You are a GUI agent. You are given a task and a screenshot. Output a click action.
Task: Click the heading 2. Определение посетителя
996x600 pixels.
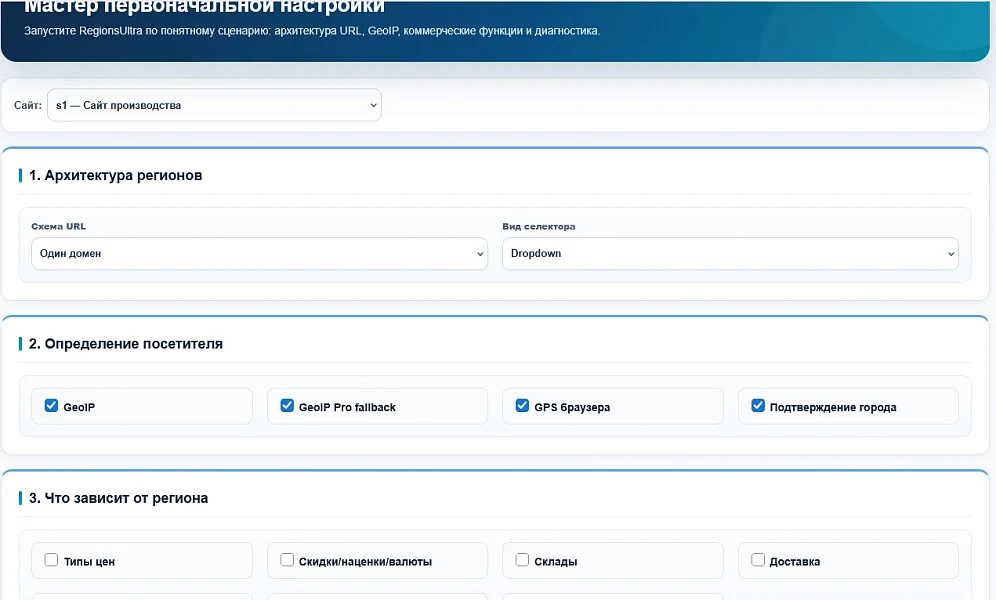click(126, 343)
